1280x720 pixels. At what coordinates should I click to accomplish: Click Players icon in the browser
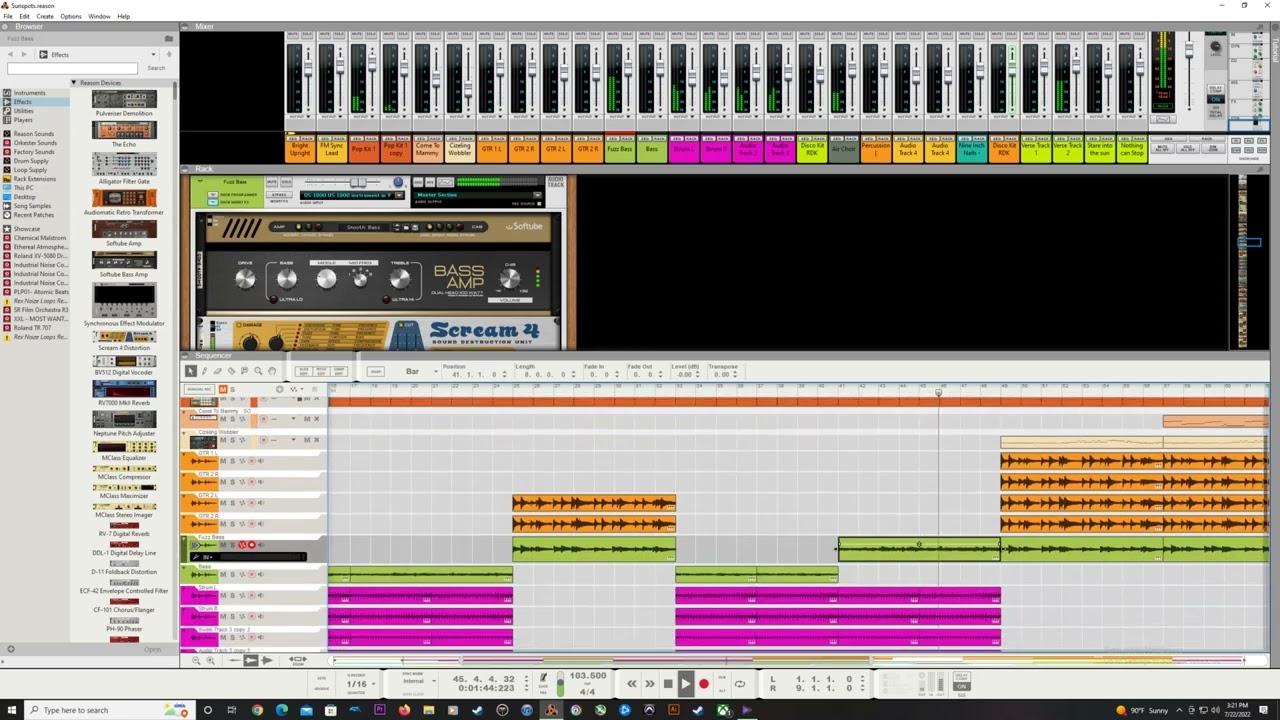pyautogui.click(x=7, y=120)
